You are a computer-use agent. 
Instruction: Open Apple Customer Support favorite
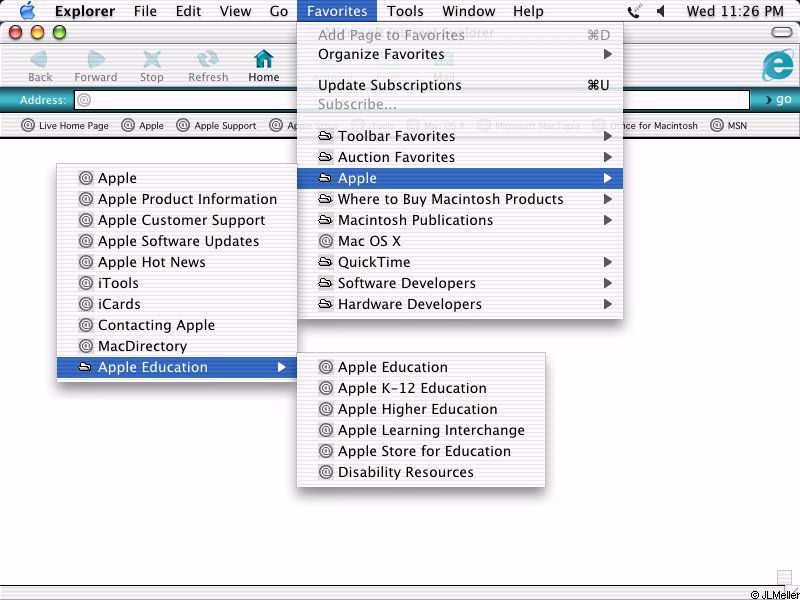tap(177, 220)
